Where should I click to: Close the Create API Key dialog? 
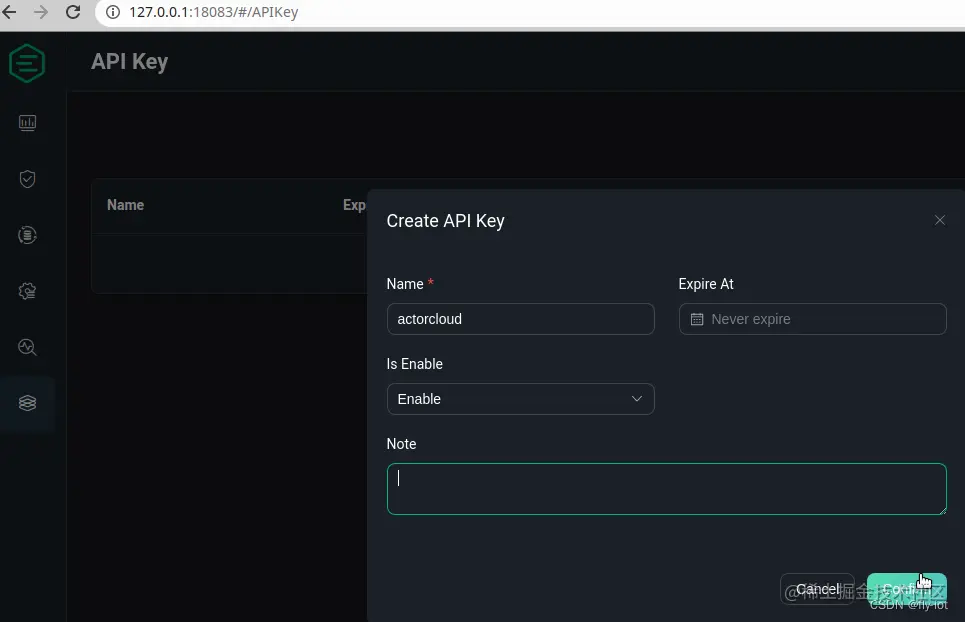[x=939, y=220]
